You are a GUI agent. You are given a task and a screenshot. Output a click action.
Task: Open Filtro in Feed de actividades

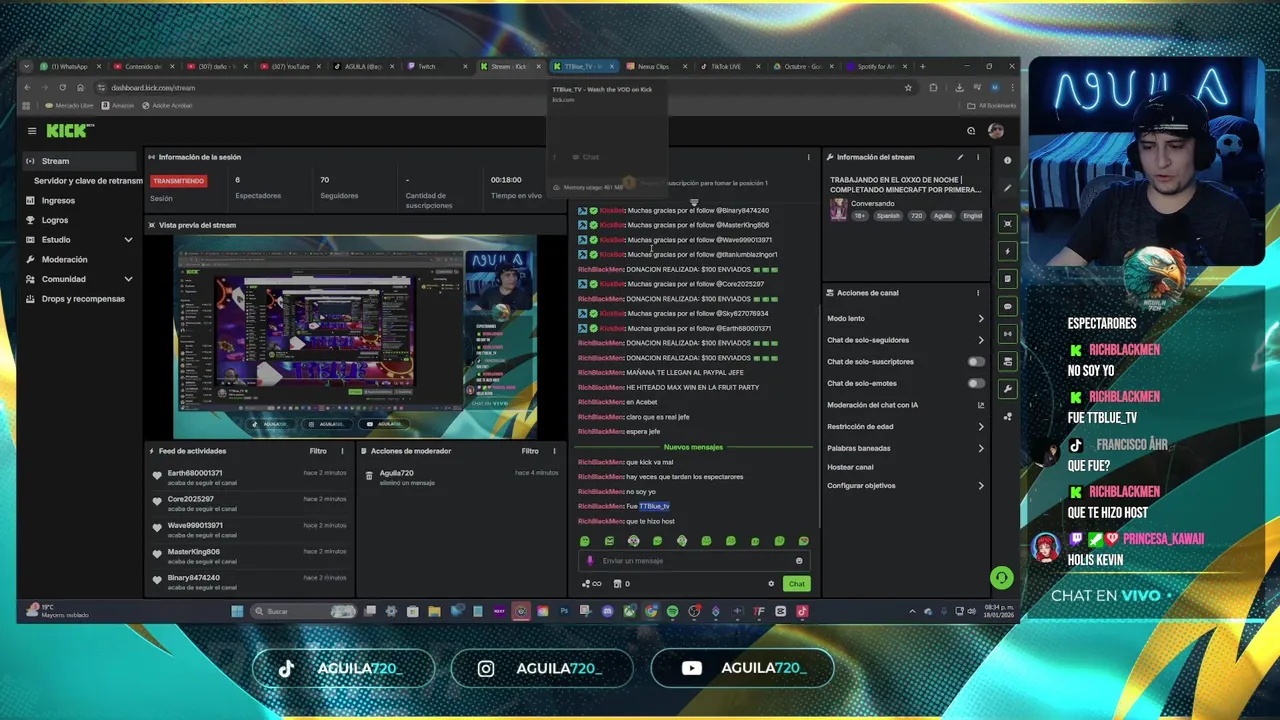[318, 451]
